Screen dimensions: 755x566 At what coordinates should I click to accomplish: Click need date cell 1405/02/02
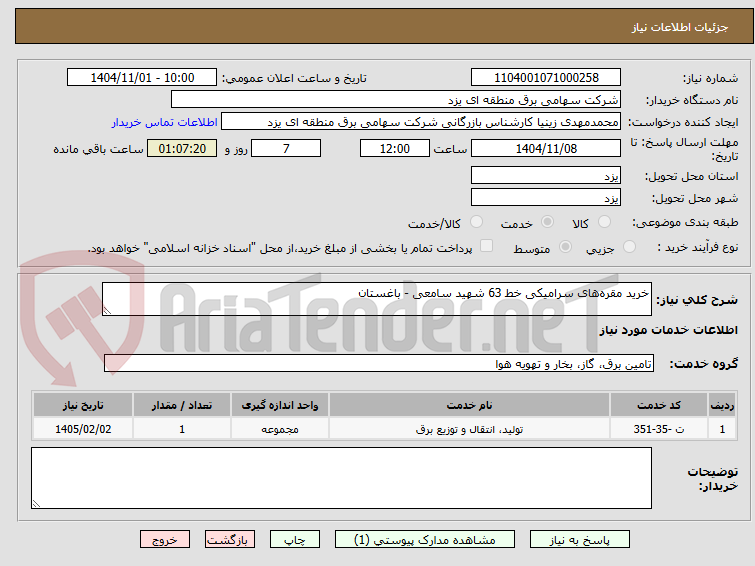(83, 429)
